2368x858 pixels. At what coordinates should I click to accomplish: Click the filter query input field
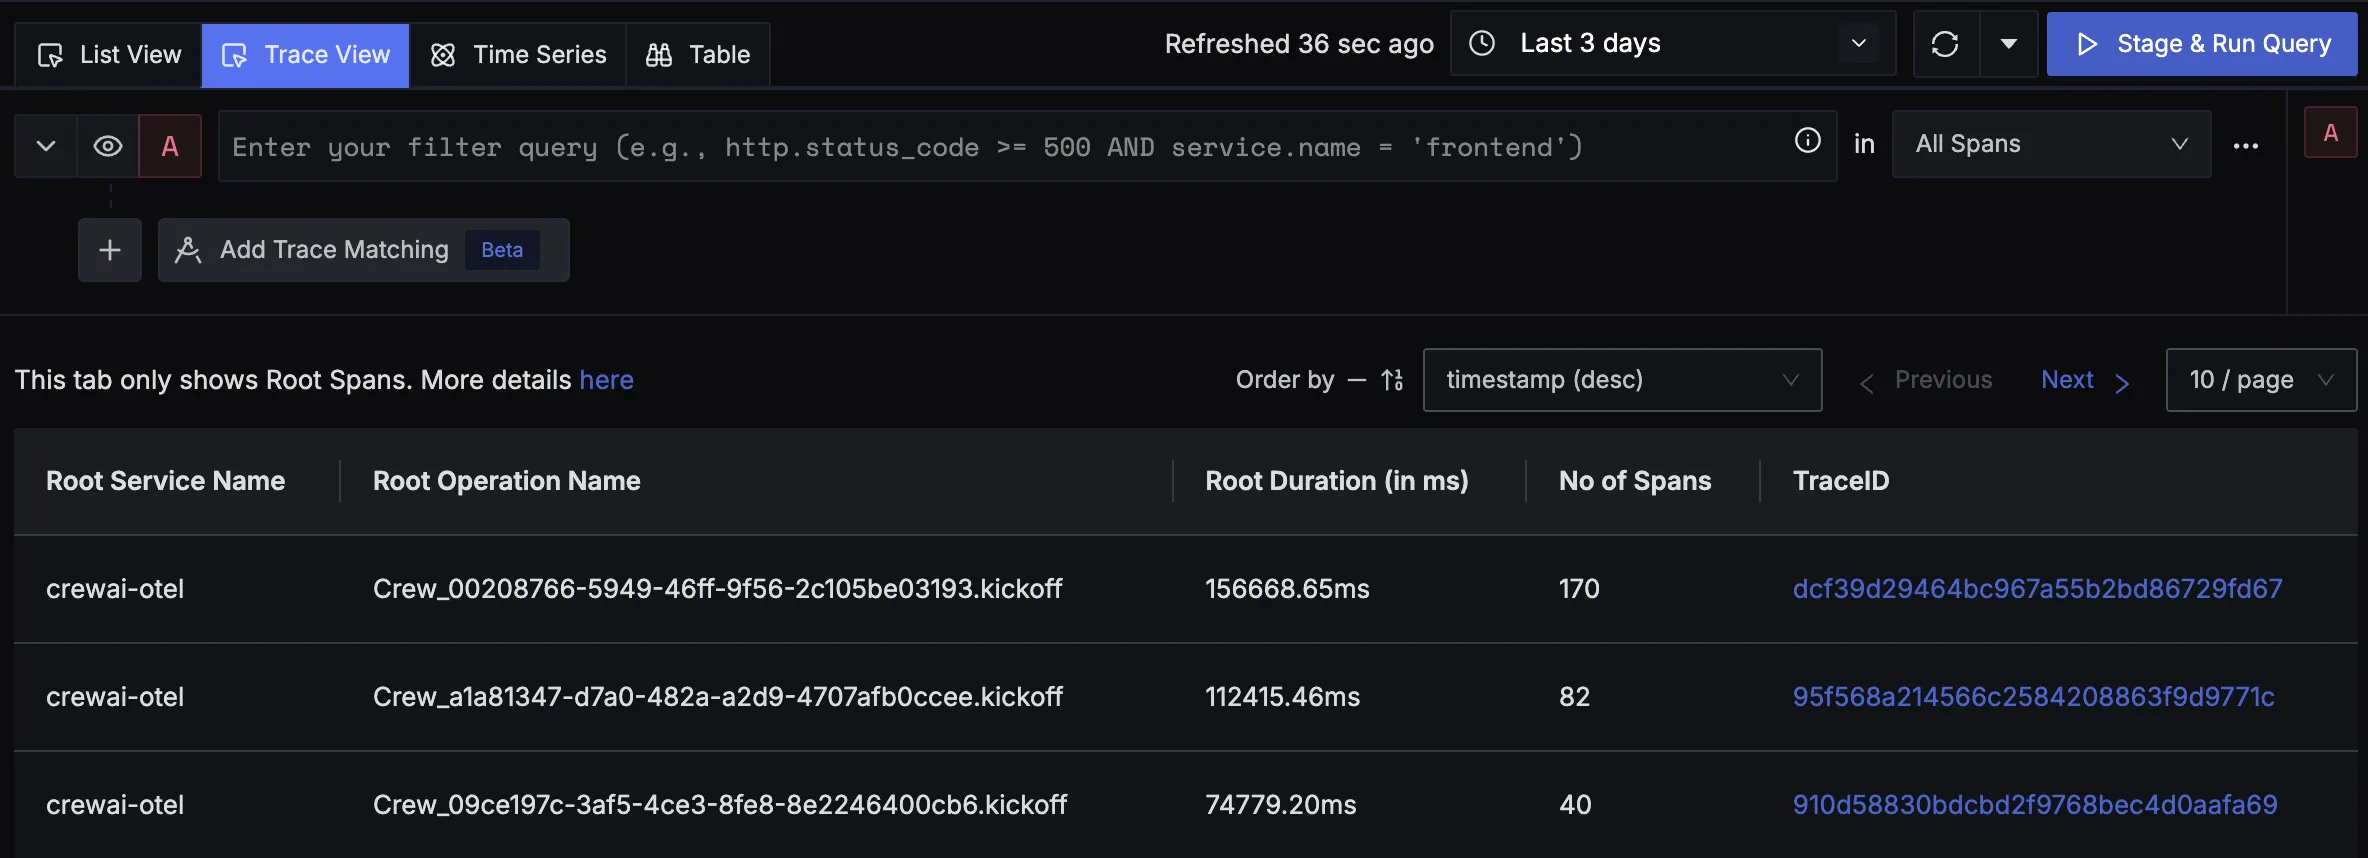click(1000, 147)
